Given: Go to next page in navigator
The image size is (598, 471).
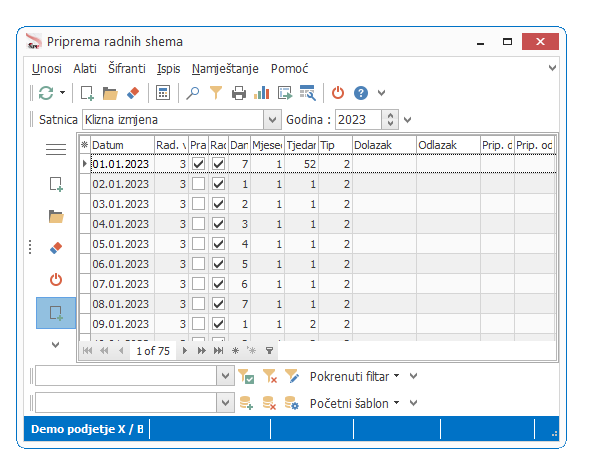Looking at the screenshot, I should coord(201,351).
